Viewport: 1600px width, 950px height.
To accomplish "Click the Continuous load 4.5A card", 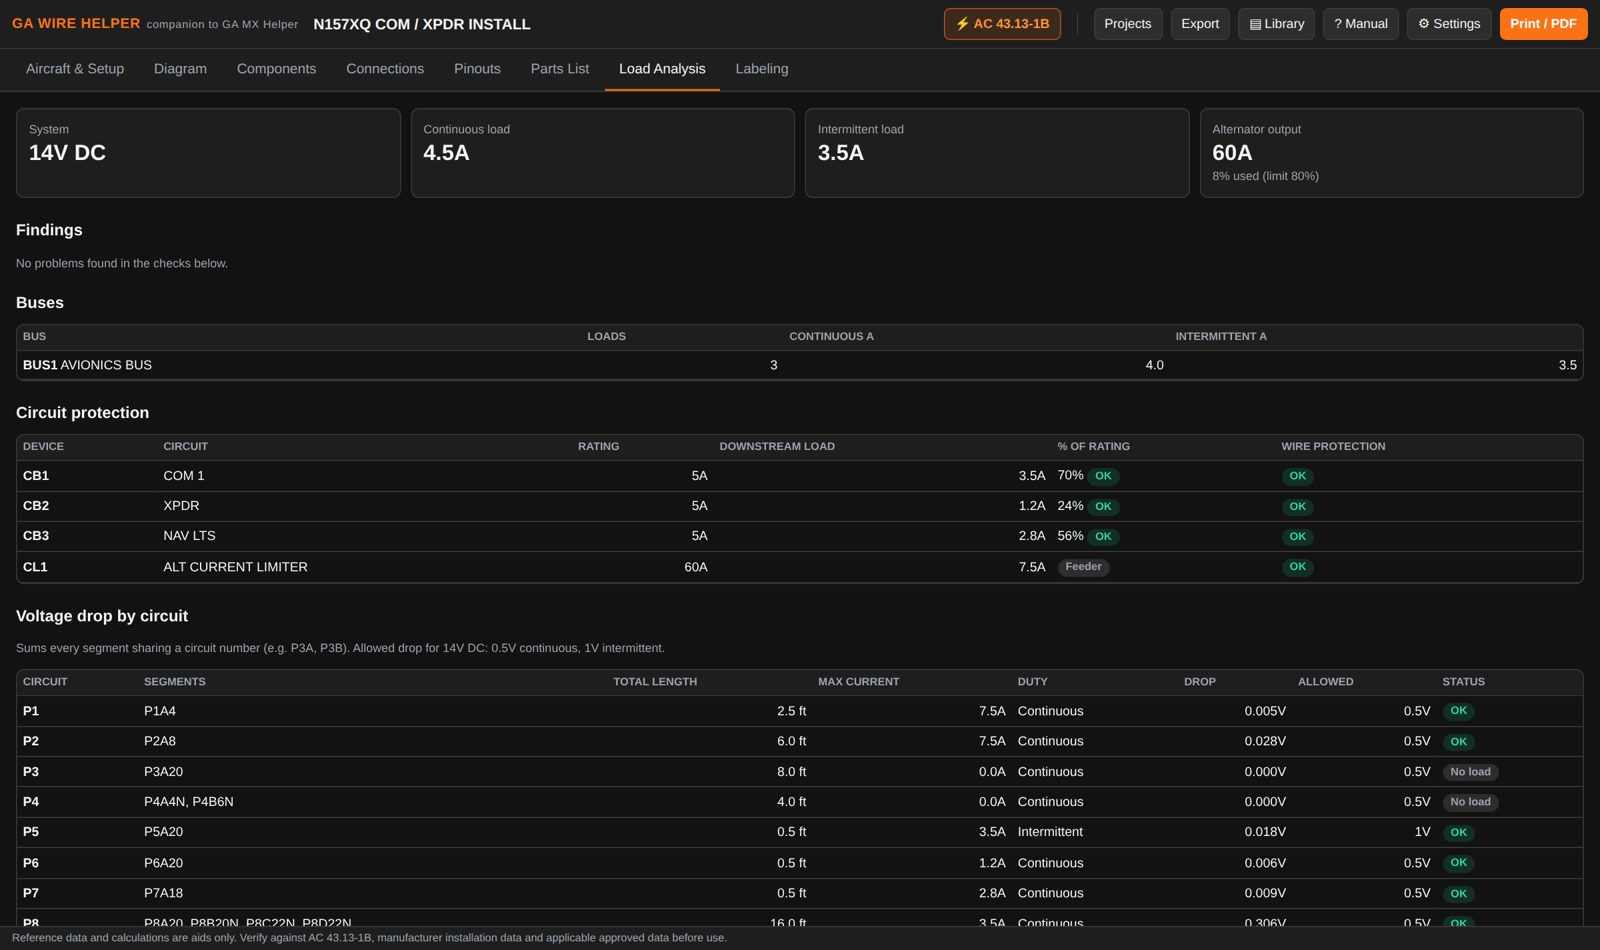I will tap(603, 153).
